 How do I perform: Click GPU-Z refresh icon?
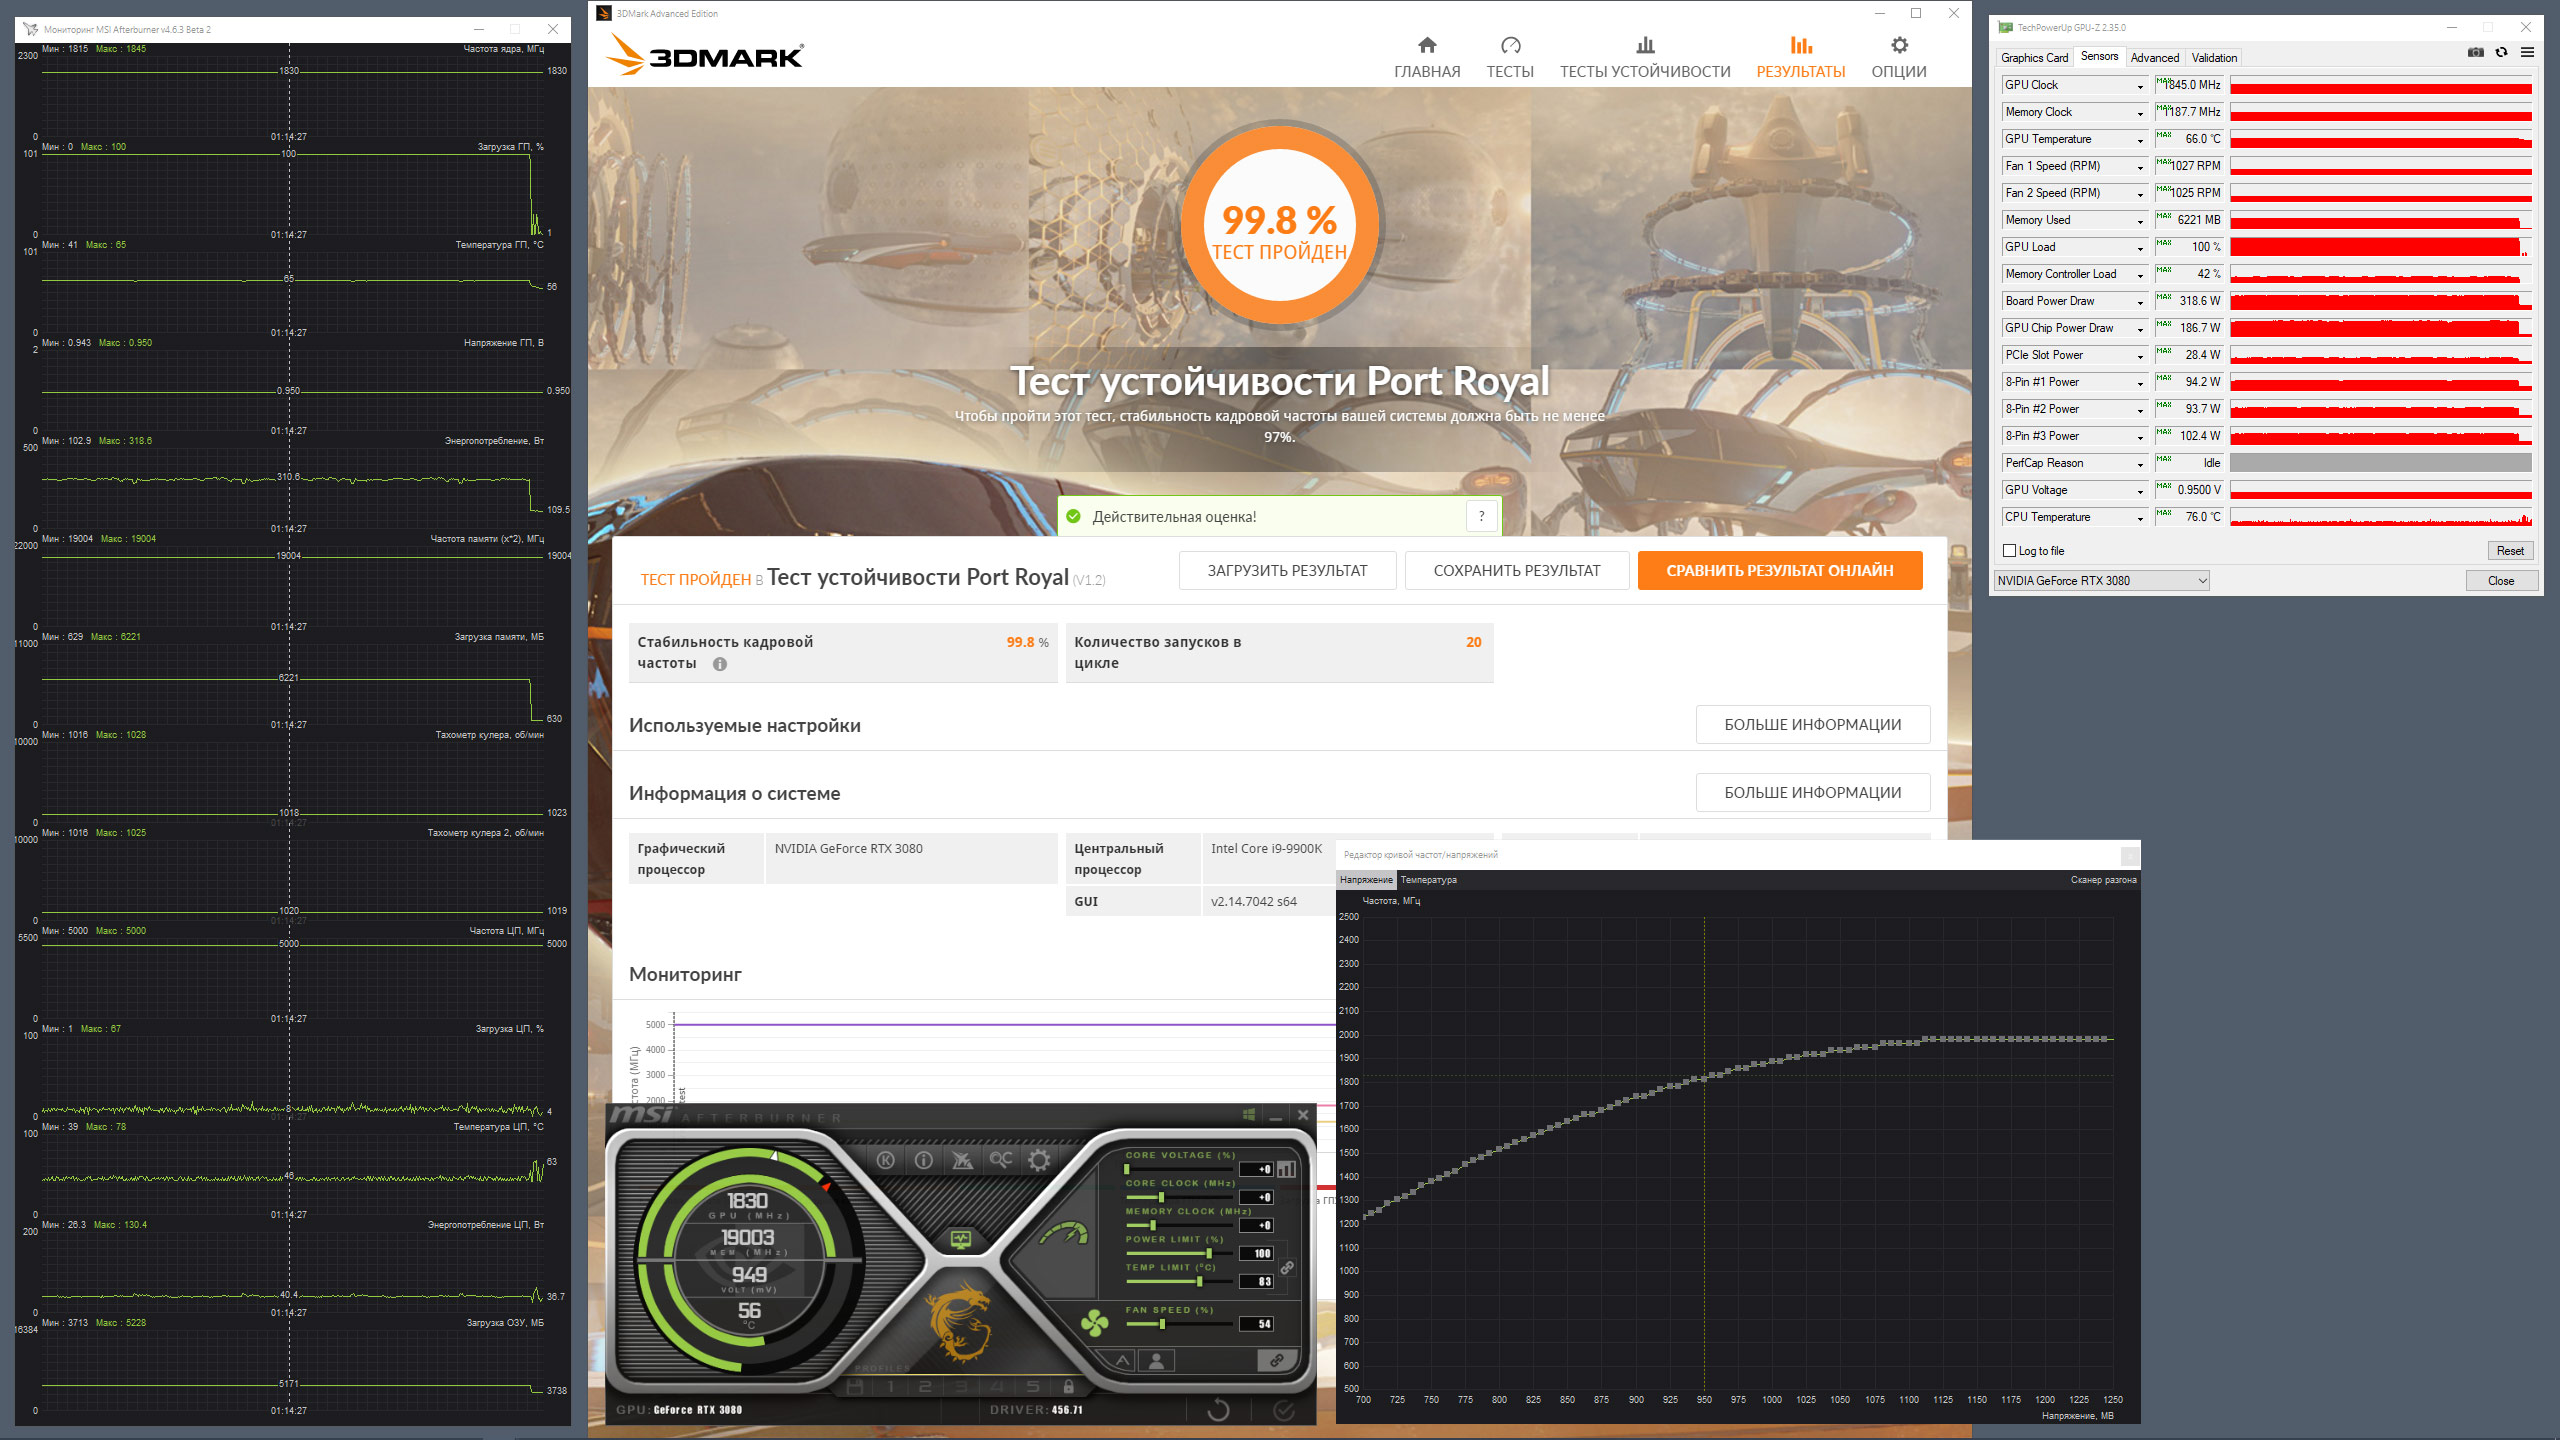tap(2501, 53)
